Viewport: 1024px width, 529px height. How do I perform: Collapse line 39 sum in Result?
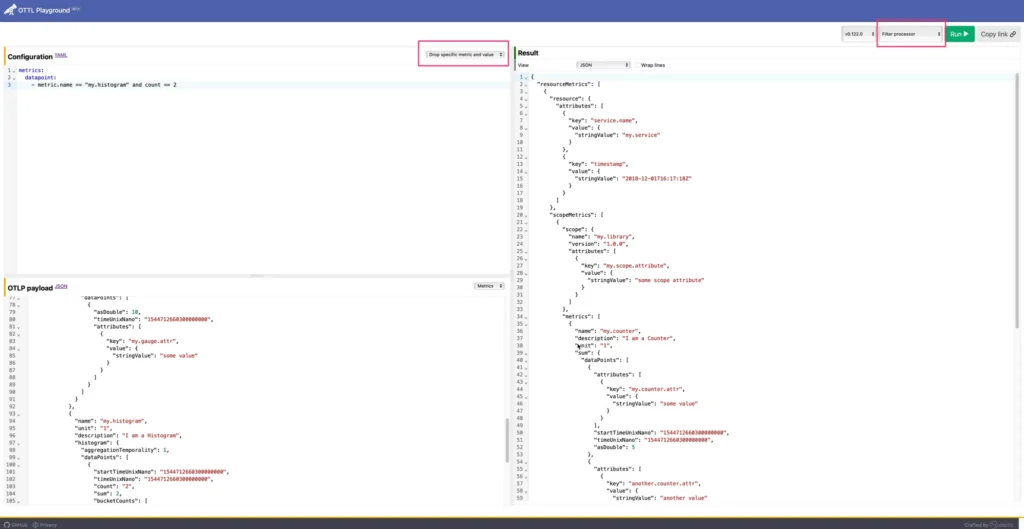click(528, 353)
